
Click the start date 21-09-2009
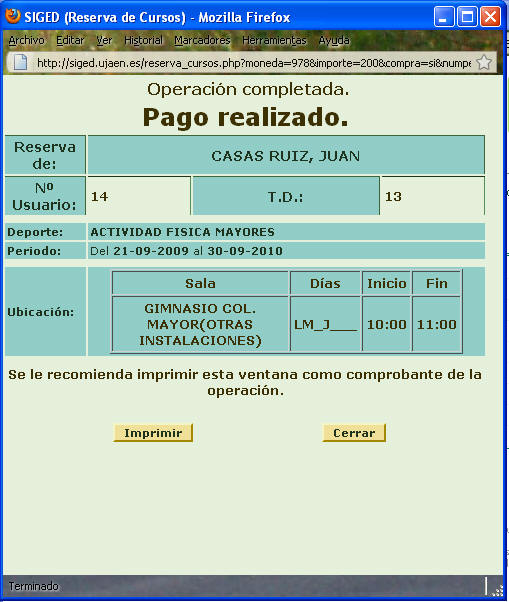click(151, 251)
